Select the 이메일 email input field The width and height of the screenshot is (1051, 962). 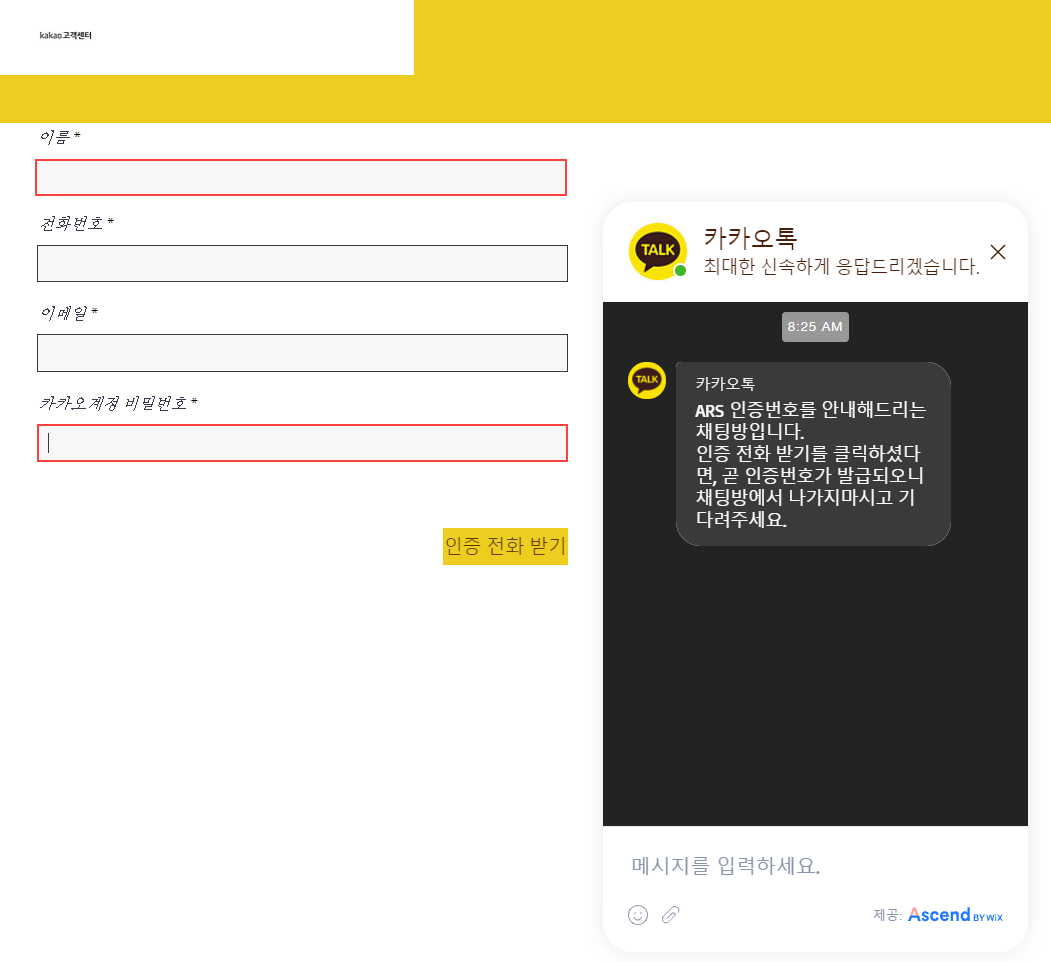pos(302,353)
